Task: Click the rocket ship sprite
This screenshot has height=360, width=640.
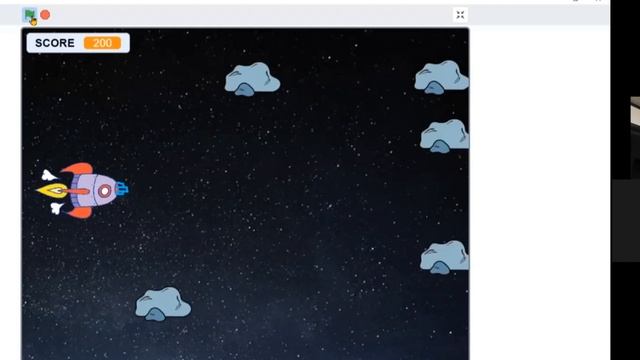Action: (x=82, y=190)
